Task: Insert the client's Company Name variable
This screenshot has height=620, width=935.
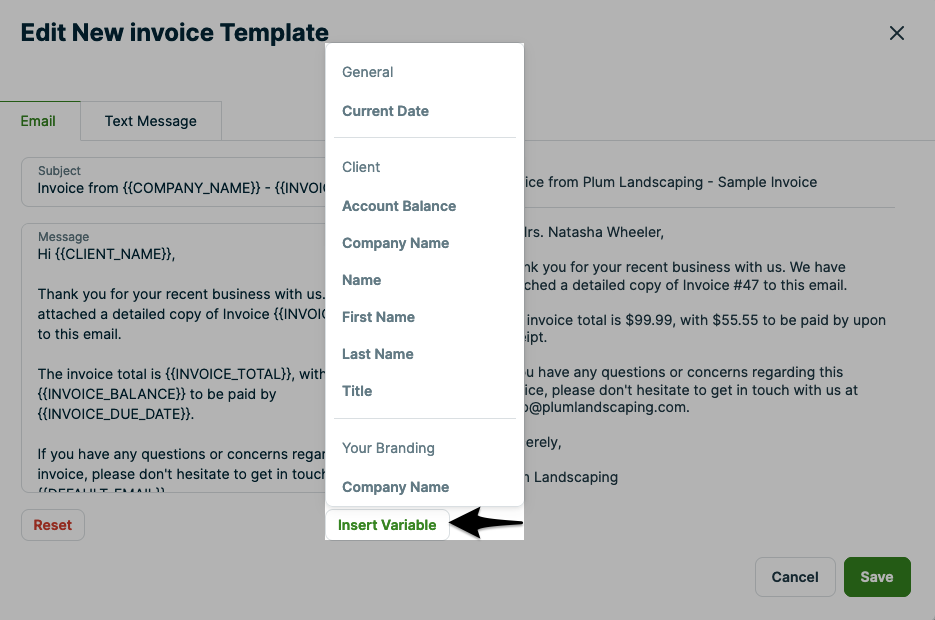Action: pyautogui.click(x=395, y=243)
